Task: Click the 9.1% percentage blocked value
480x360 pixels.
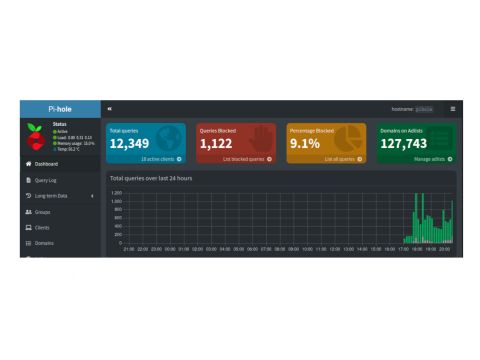Action: click(x=305, y=144)
